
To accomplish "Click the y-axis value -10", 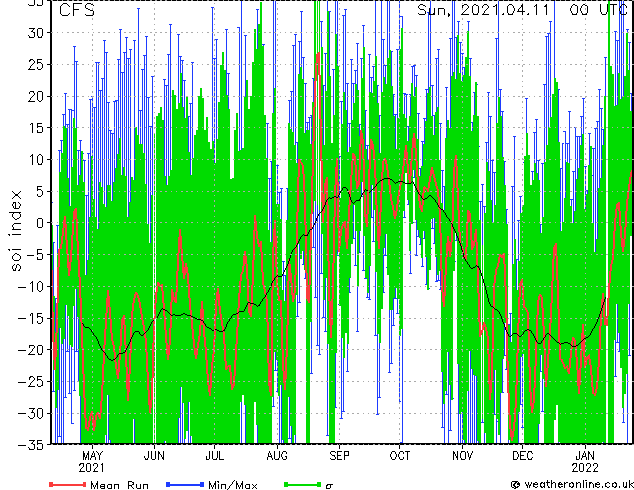I will tap(32, 287).
